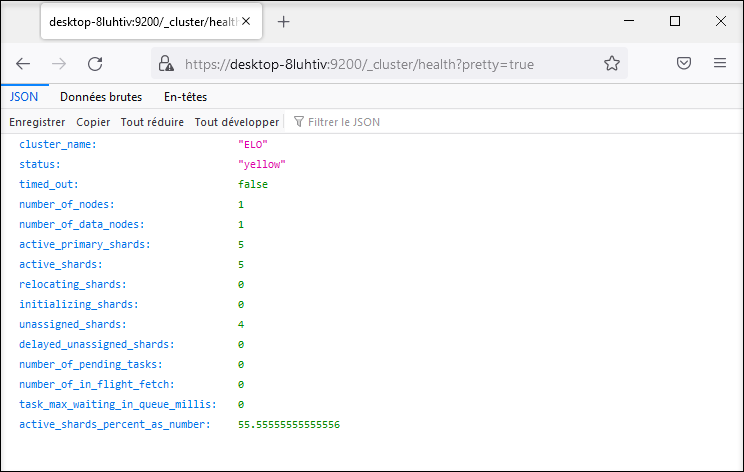
Task: Select the desktop-8luhtiv:9200 browser tab
Action: pyautogui.click(x=151, y=21)
